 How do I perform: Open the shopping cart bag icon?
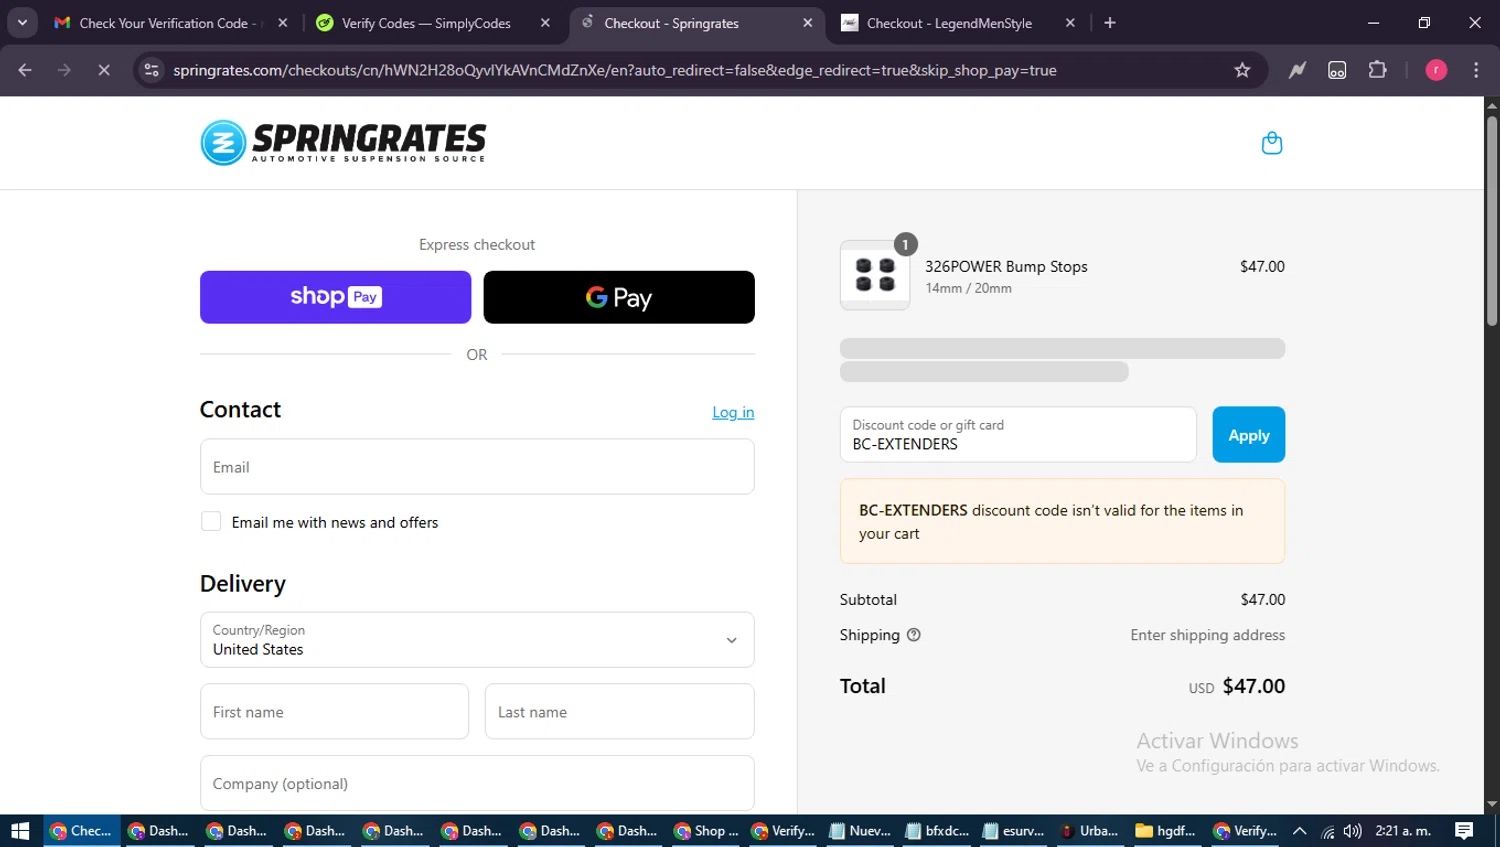tap(1271, 143)
